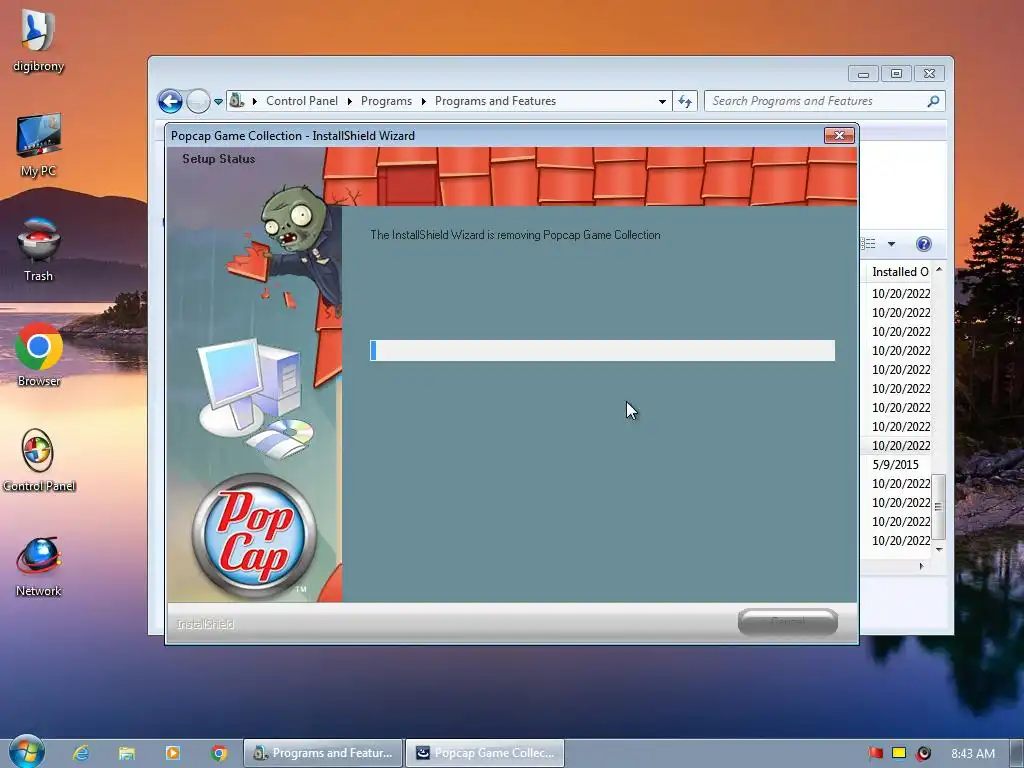Open the media player taskbar icon

[x=173, y=753]
